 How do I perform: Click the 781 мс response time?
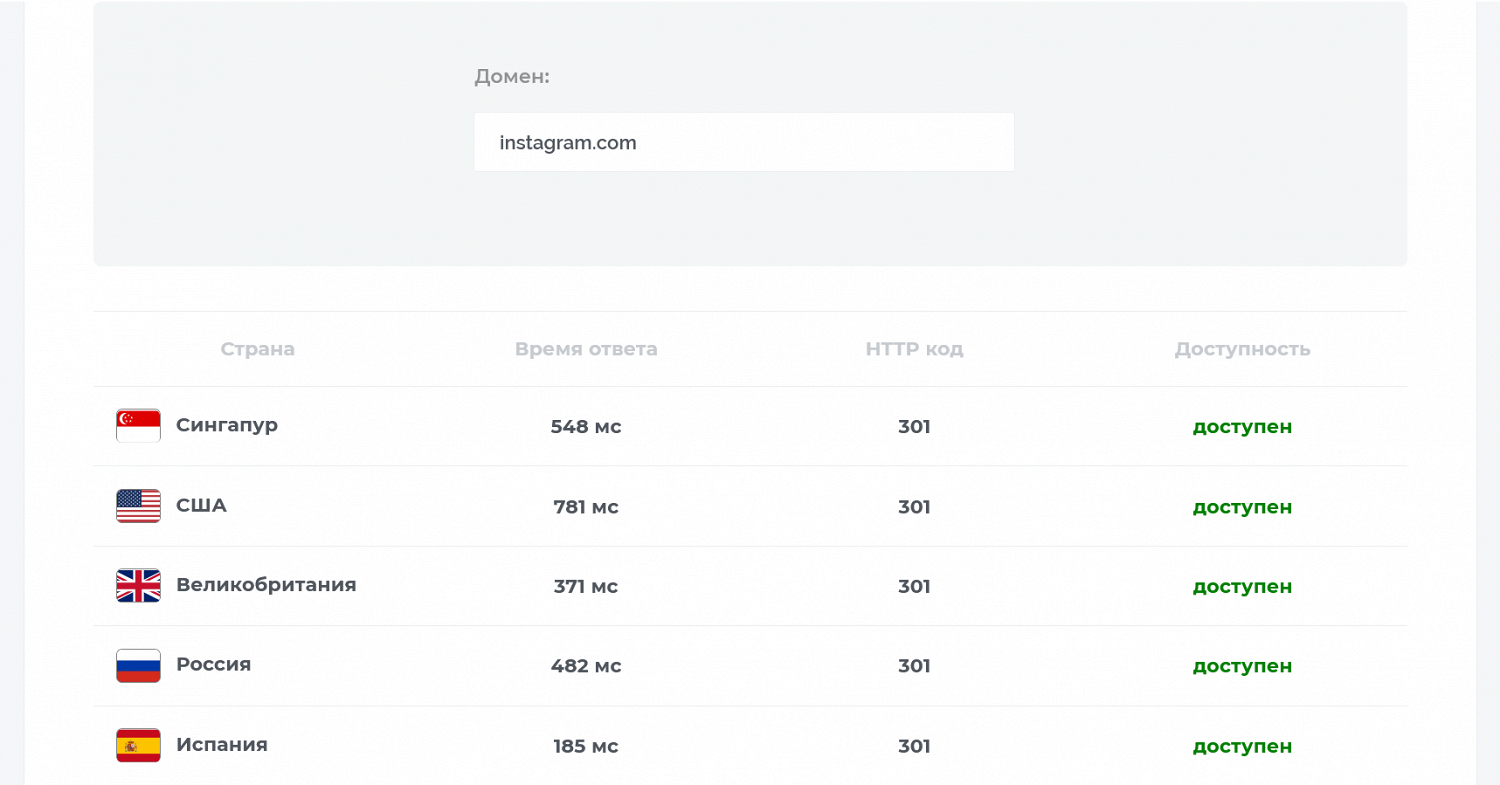click(x=586, y=507)
